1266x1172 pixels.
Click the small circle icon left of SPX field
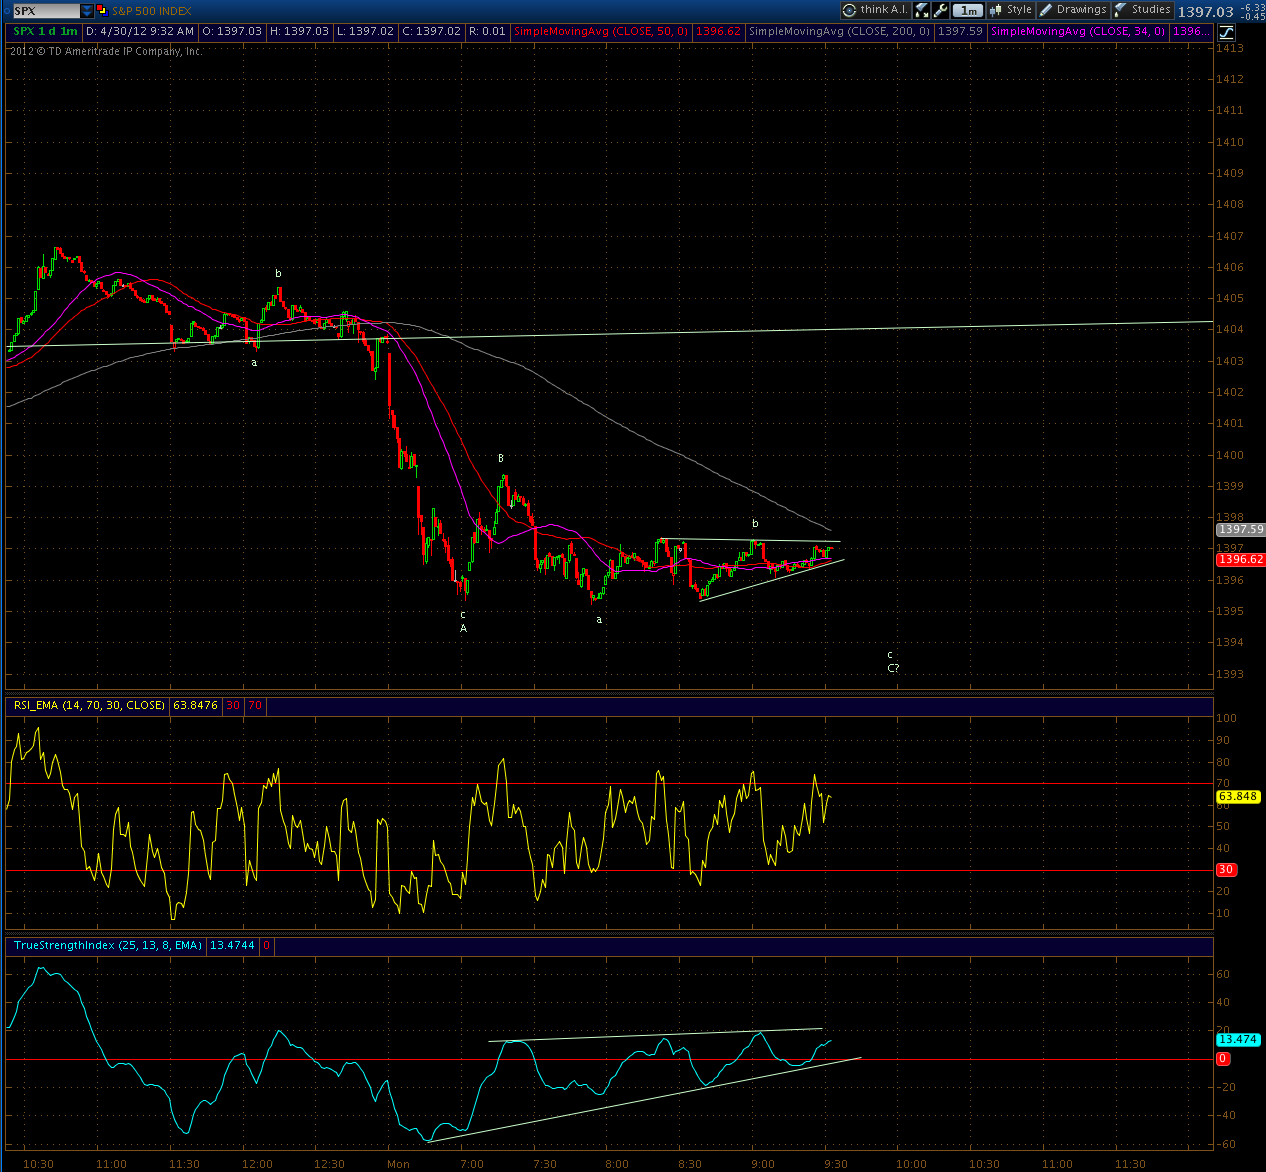pos(7,11)
